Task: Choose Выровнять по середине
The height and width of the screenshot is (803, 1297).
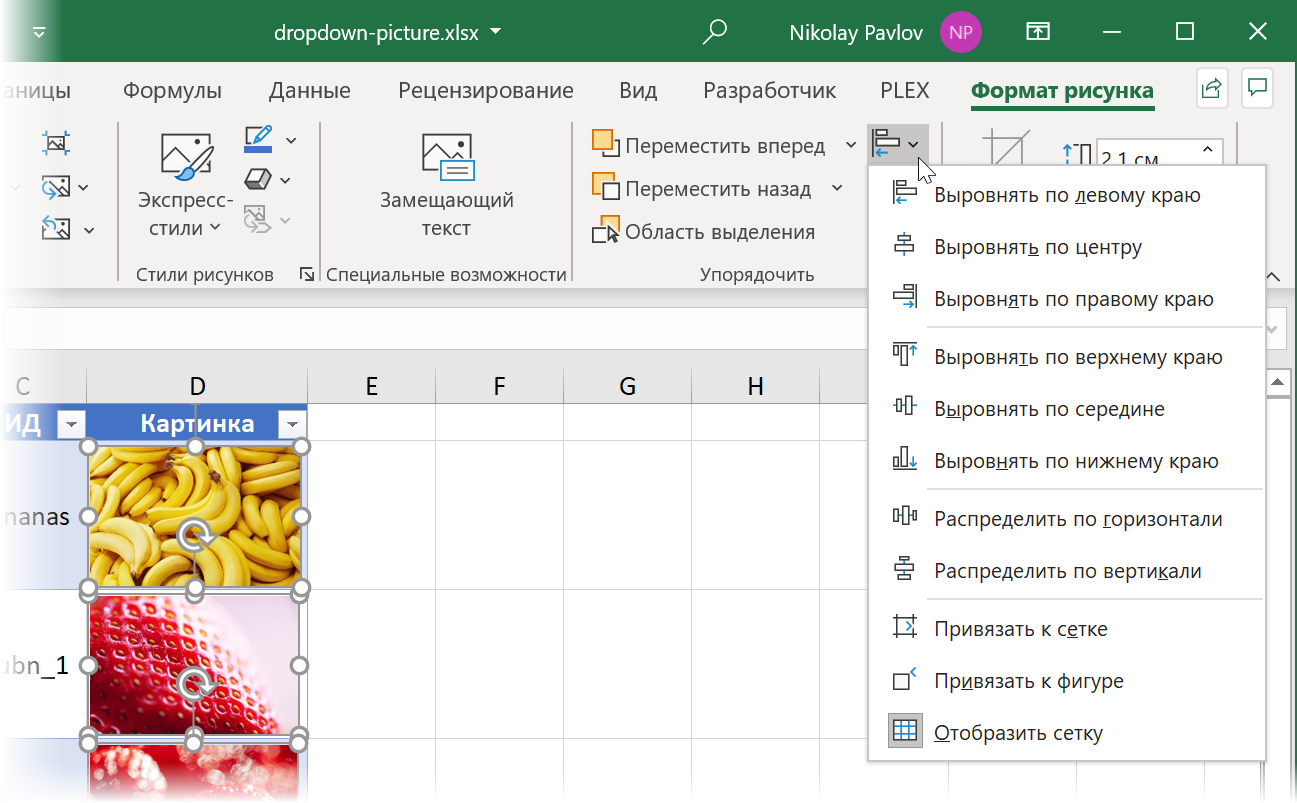Action: (1066, 409)
